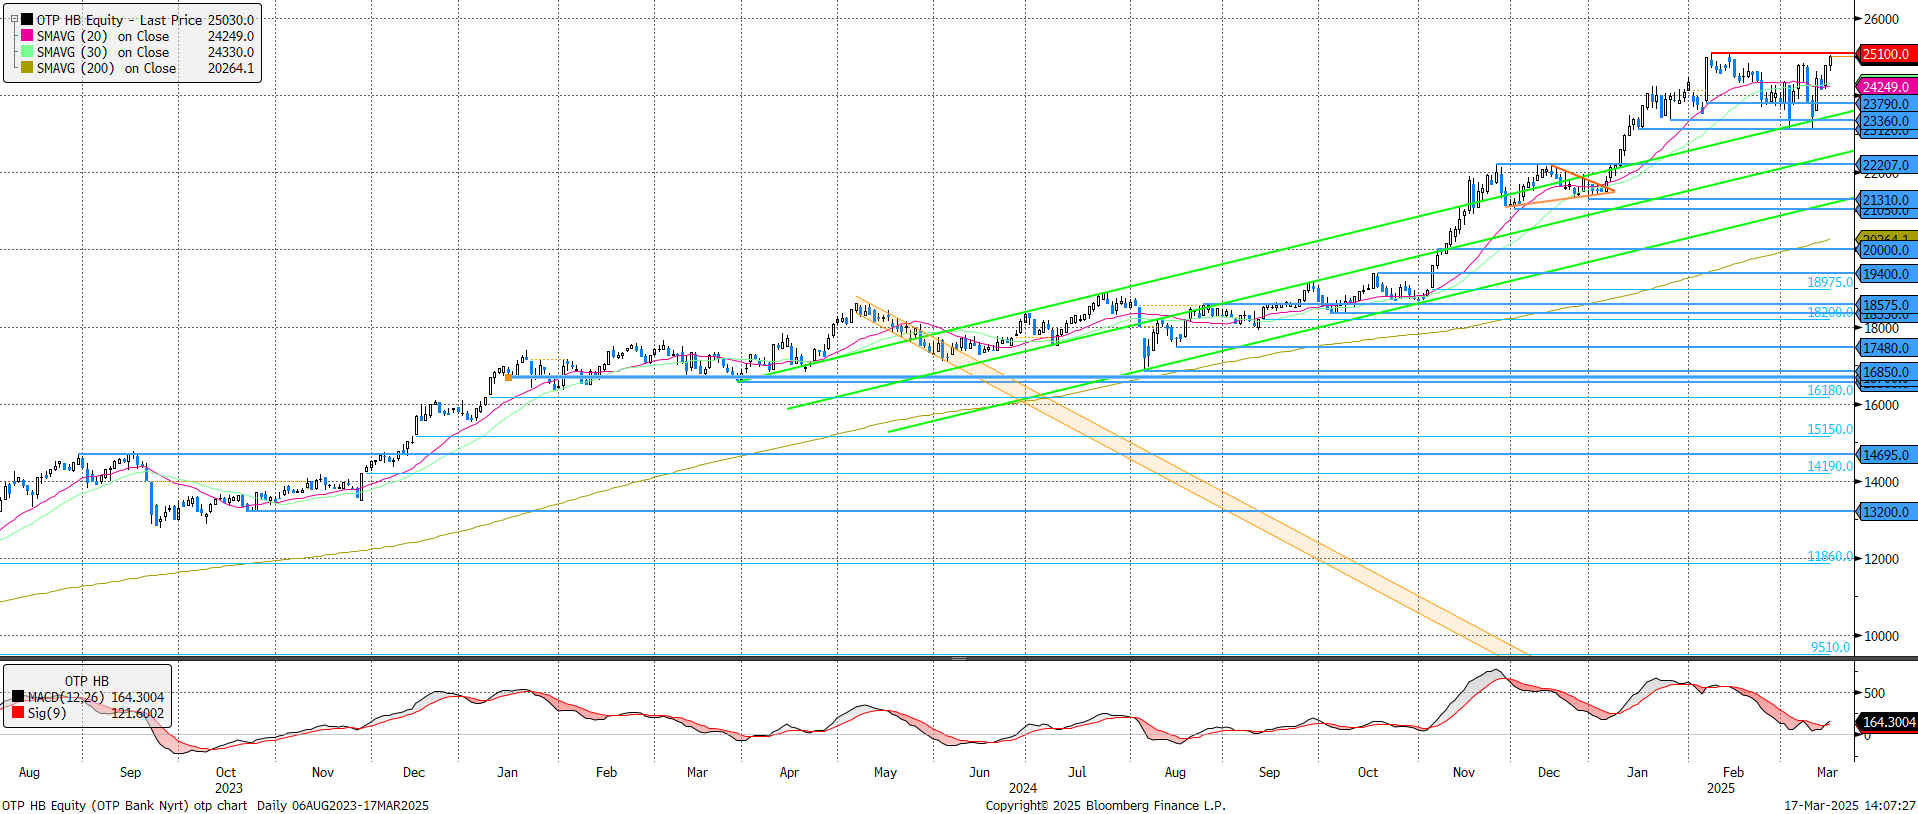Select the Sig(9) 121.6002 legend entry
Viewport: 1918px width, 814px height.
click(x=88, y=713)
